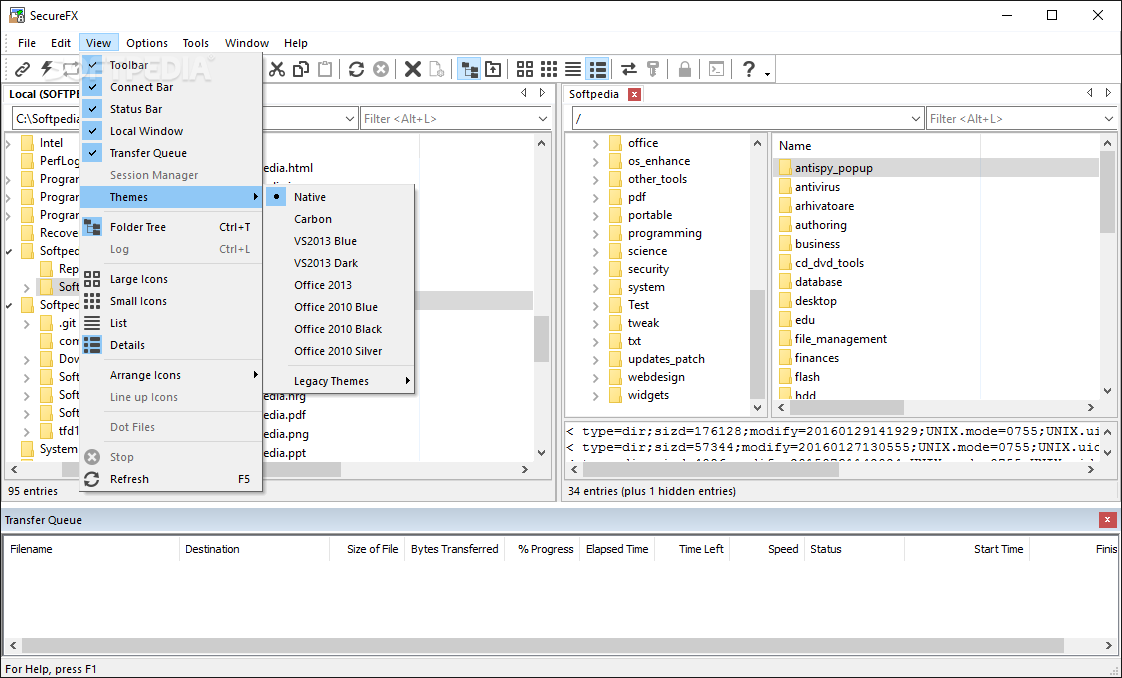Close the Transfer Queue panel

(x=1108, y=519)
